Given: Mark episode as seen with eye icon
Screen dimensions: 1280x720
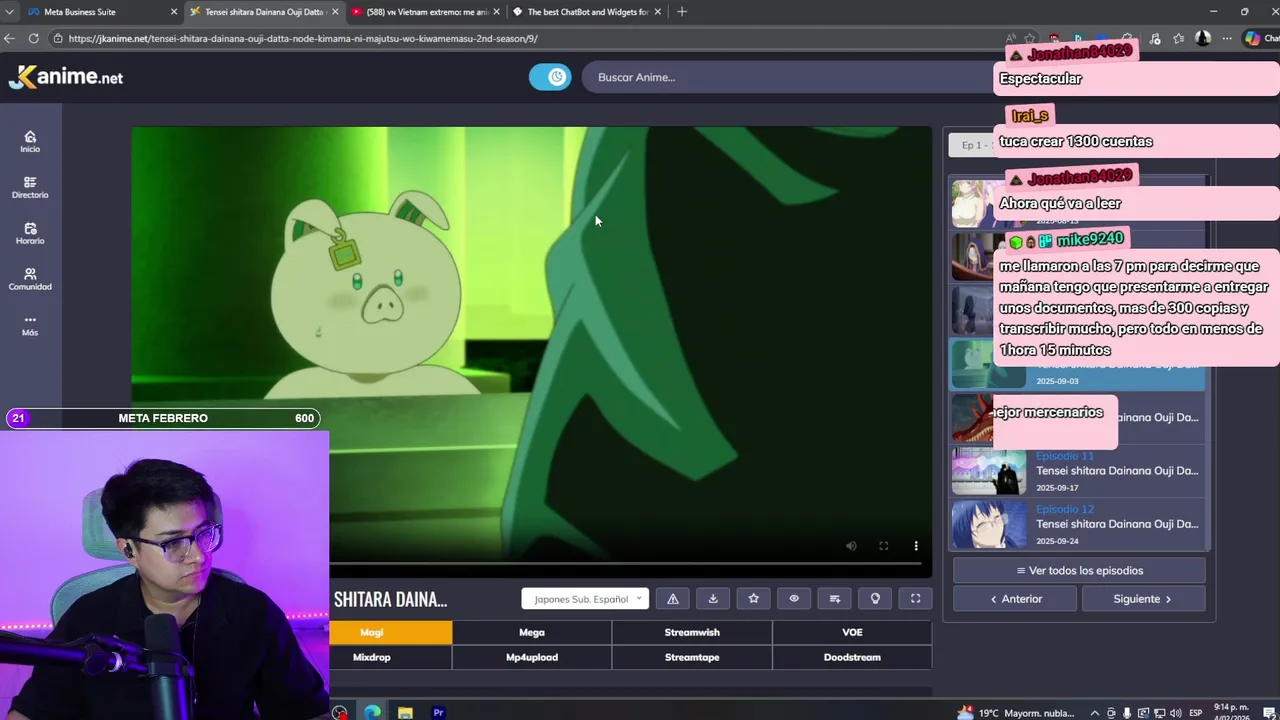Looking at the screenshot, I should coord(794,599).
